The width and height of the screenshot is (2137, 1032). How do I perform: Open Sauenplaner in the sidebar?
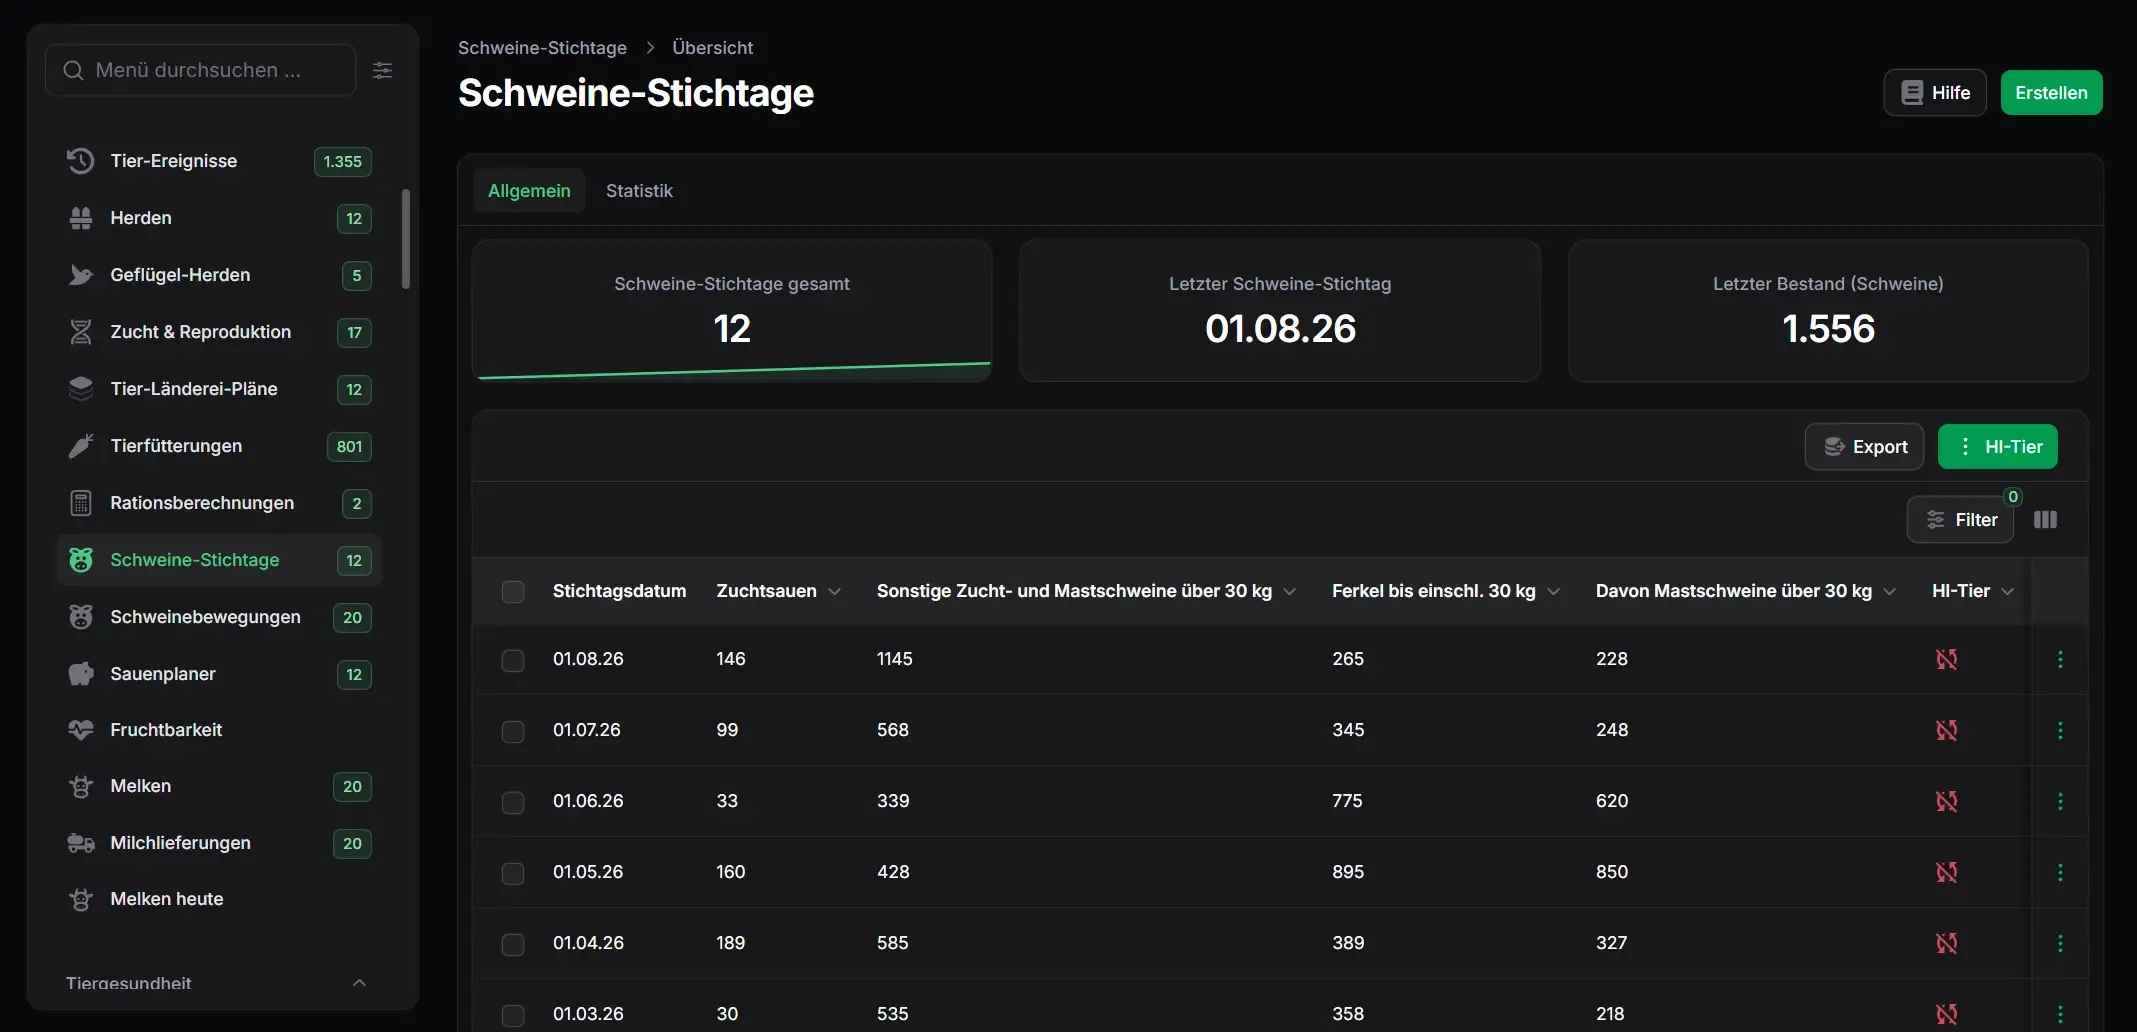pos(220,674)
